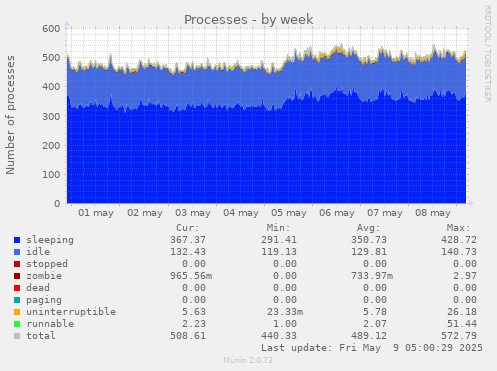Click the 'Last update' timestamp line
This screenshot has height=371, width=497.
pyautogui.click(x=372, y=348)
